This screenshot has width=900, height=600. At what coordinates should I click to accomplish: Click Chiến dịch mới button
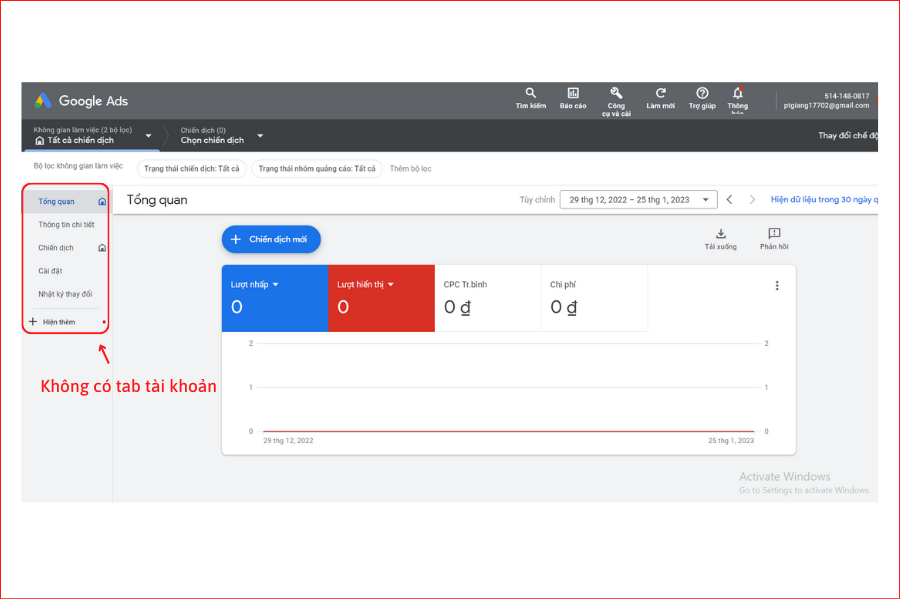pyautogui.click(x=271, y=239)
